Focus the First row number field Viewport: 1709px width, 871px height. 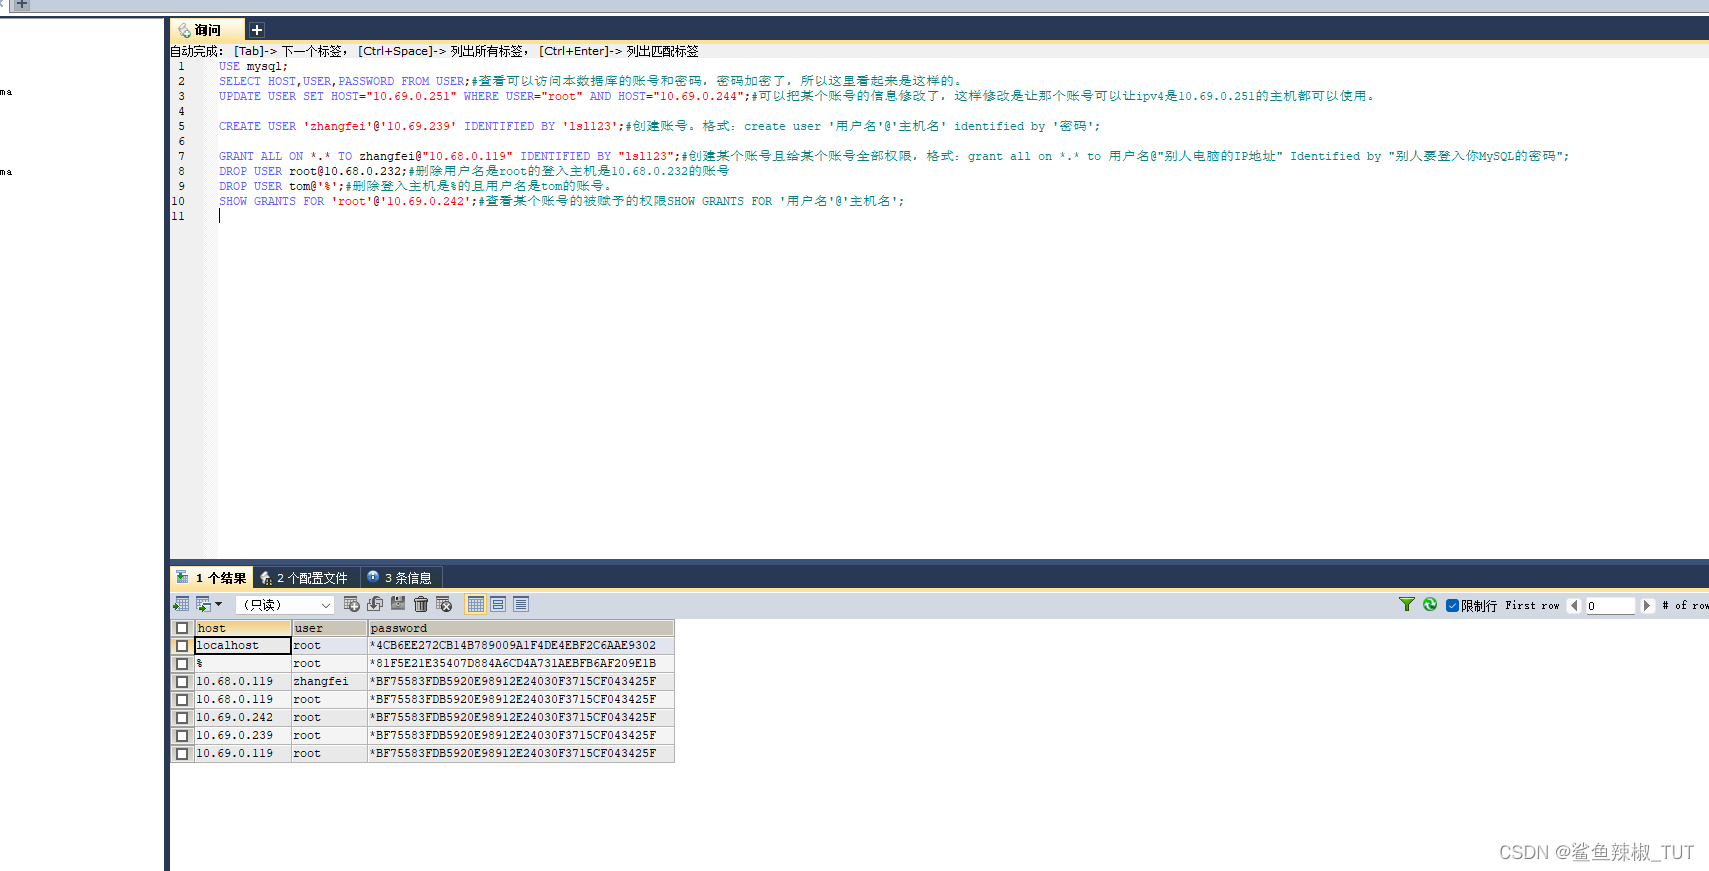point(1610,605)
